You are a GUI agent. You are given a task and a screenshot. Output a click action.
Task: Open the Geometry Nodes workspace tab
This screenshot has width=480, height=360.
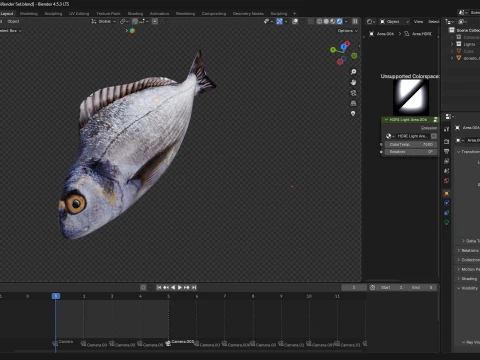tap(248, 14)
